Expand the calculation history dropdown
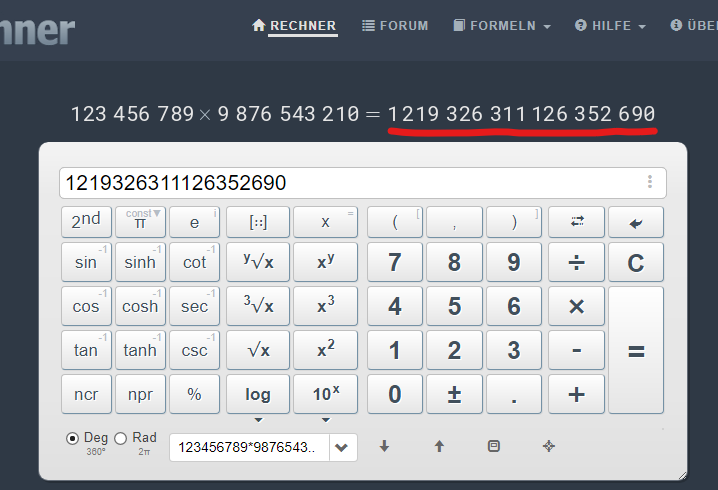This screenshot has height=490, width=718. [x=343, y=447]
